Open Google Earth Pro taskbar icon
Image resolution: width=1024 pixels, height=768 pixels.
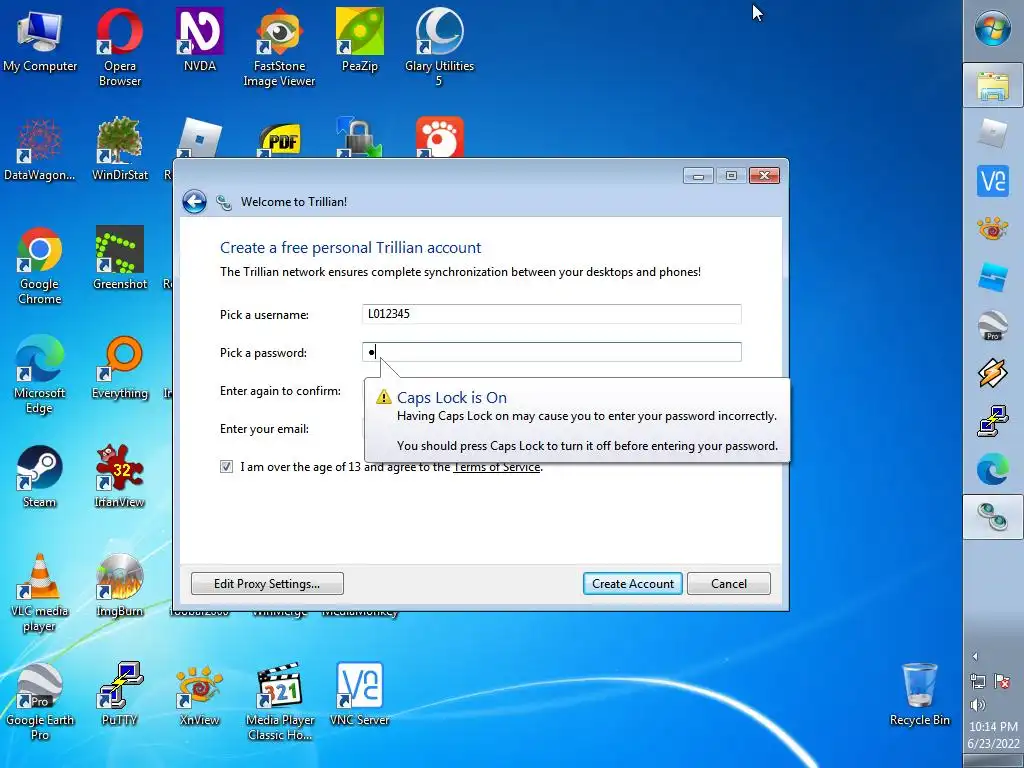point(993,325)
